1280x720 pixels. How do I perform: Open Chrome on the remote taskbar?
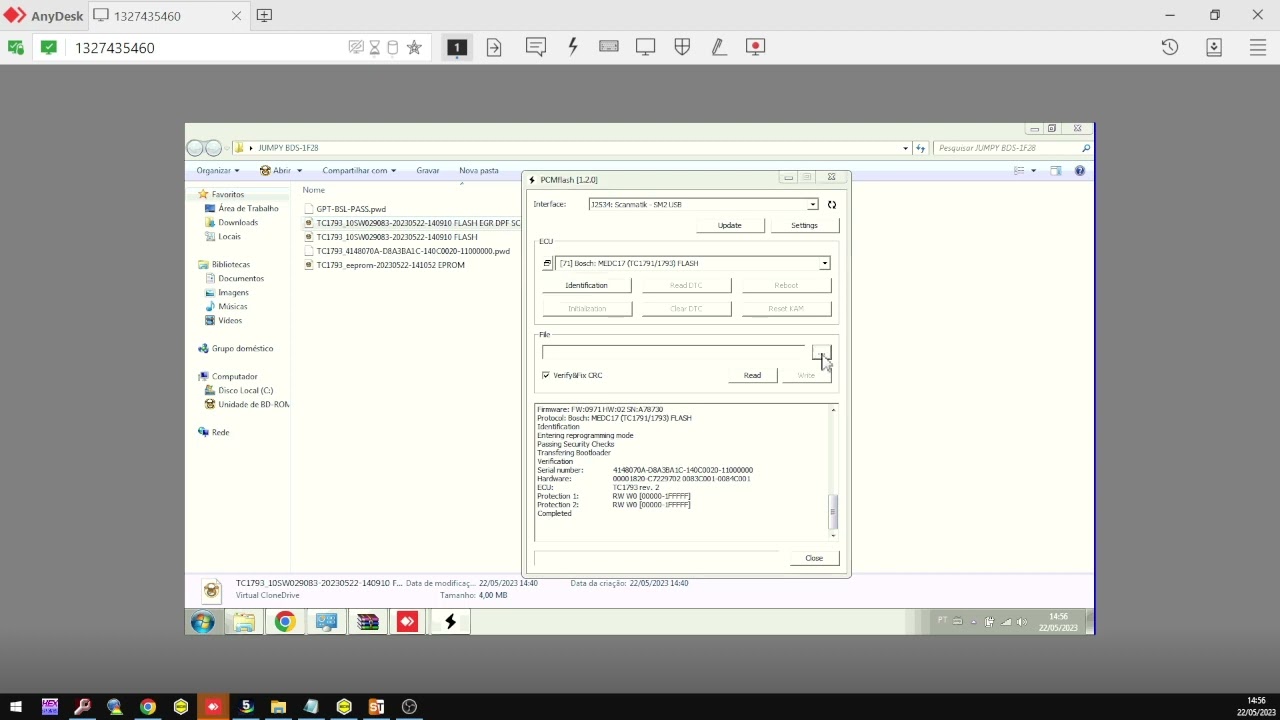coord(285,622)
